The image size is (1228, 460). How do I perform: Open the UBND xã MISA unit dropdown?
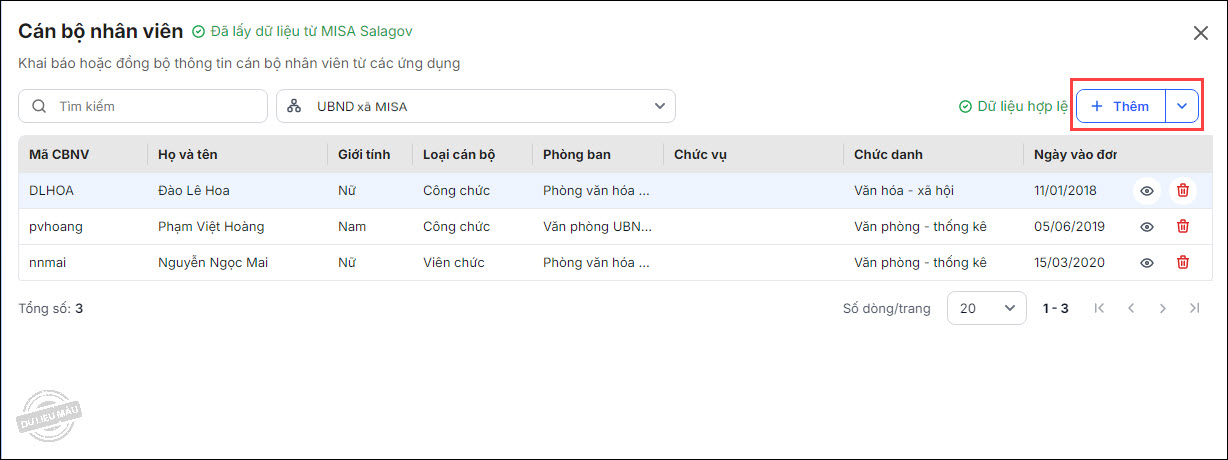click(x=476, y=106)
